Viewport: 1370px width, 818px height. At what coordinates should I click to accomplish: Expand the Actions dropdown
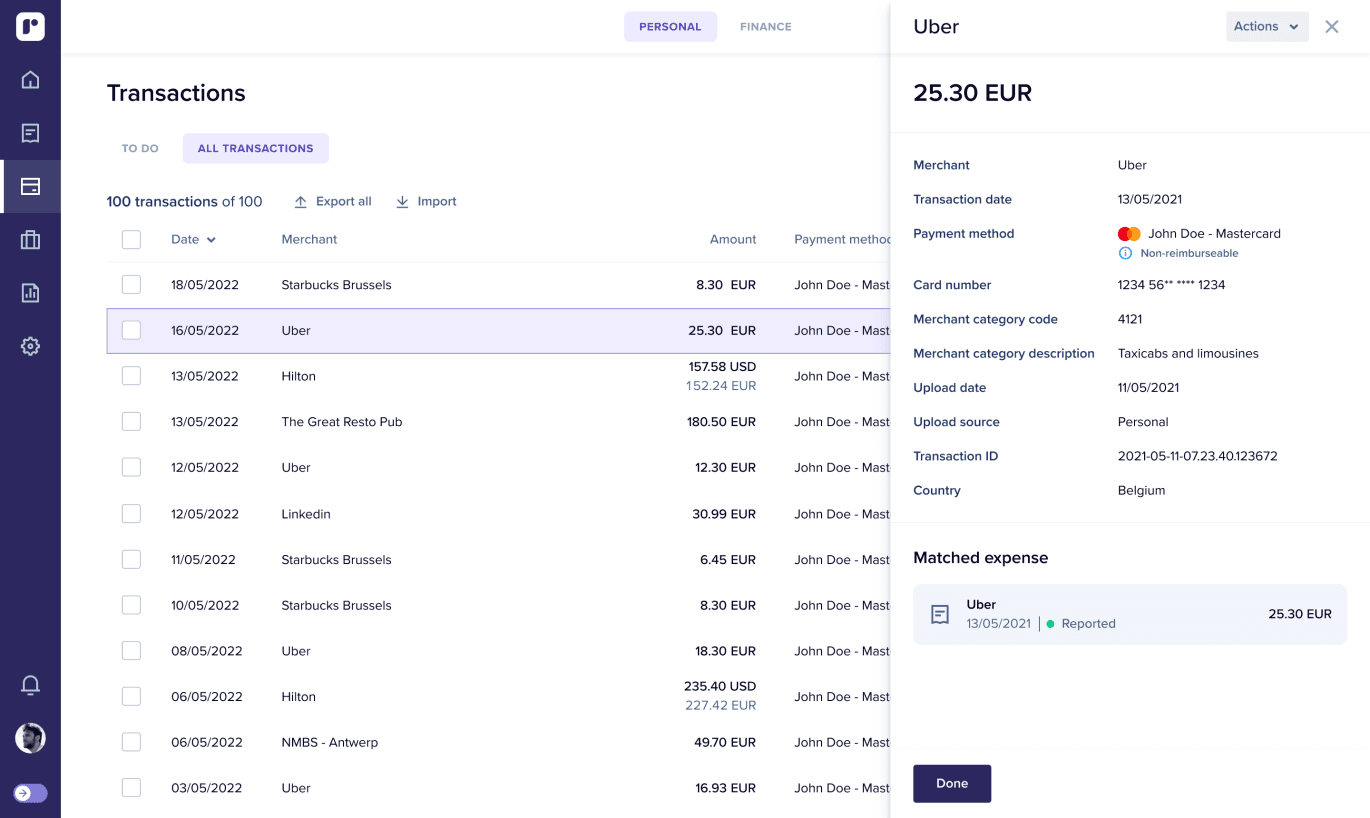pyautogui.click(x=1266, y=27)
